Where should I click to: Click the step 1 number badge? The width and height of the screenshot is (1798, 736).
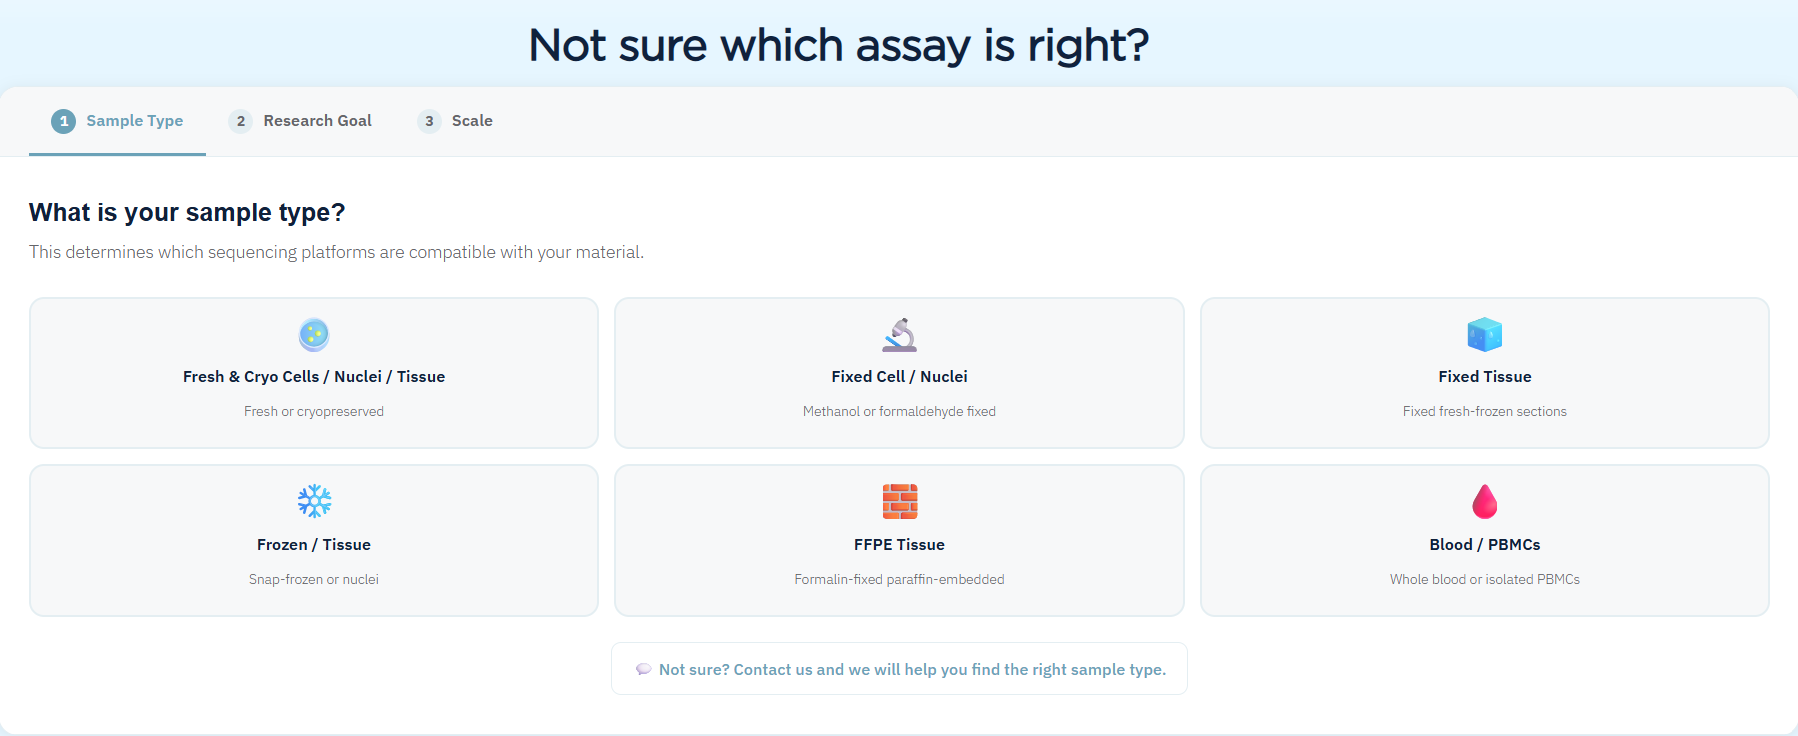click(64, 121)
